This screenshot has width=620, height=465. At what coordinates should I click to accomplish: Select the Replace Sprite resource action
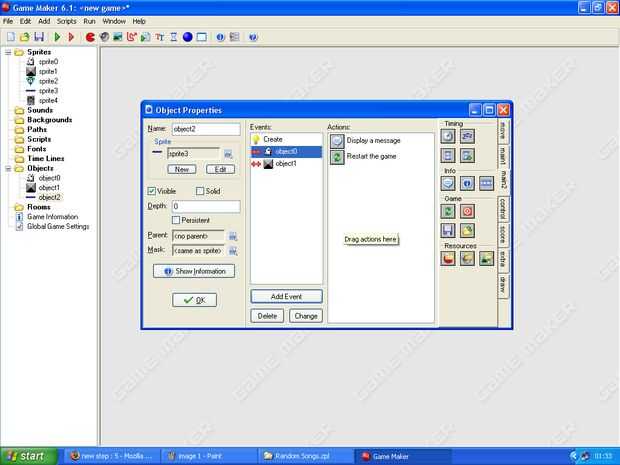coord(448,259)
